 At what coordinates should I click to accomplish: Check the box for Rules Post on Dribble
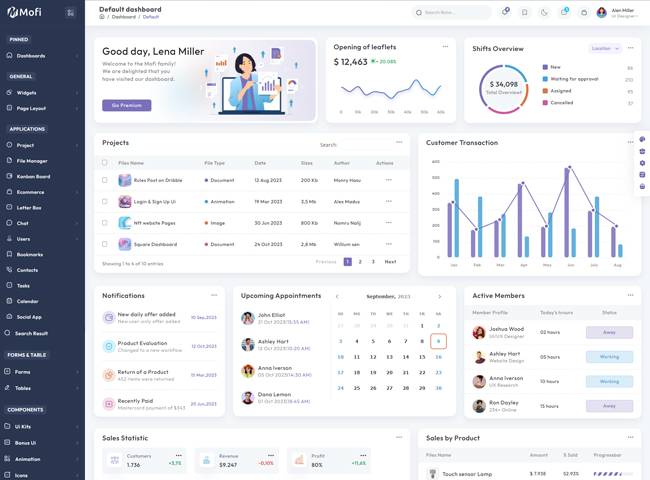(x=105, y=180)
